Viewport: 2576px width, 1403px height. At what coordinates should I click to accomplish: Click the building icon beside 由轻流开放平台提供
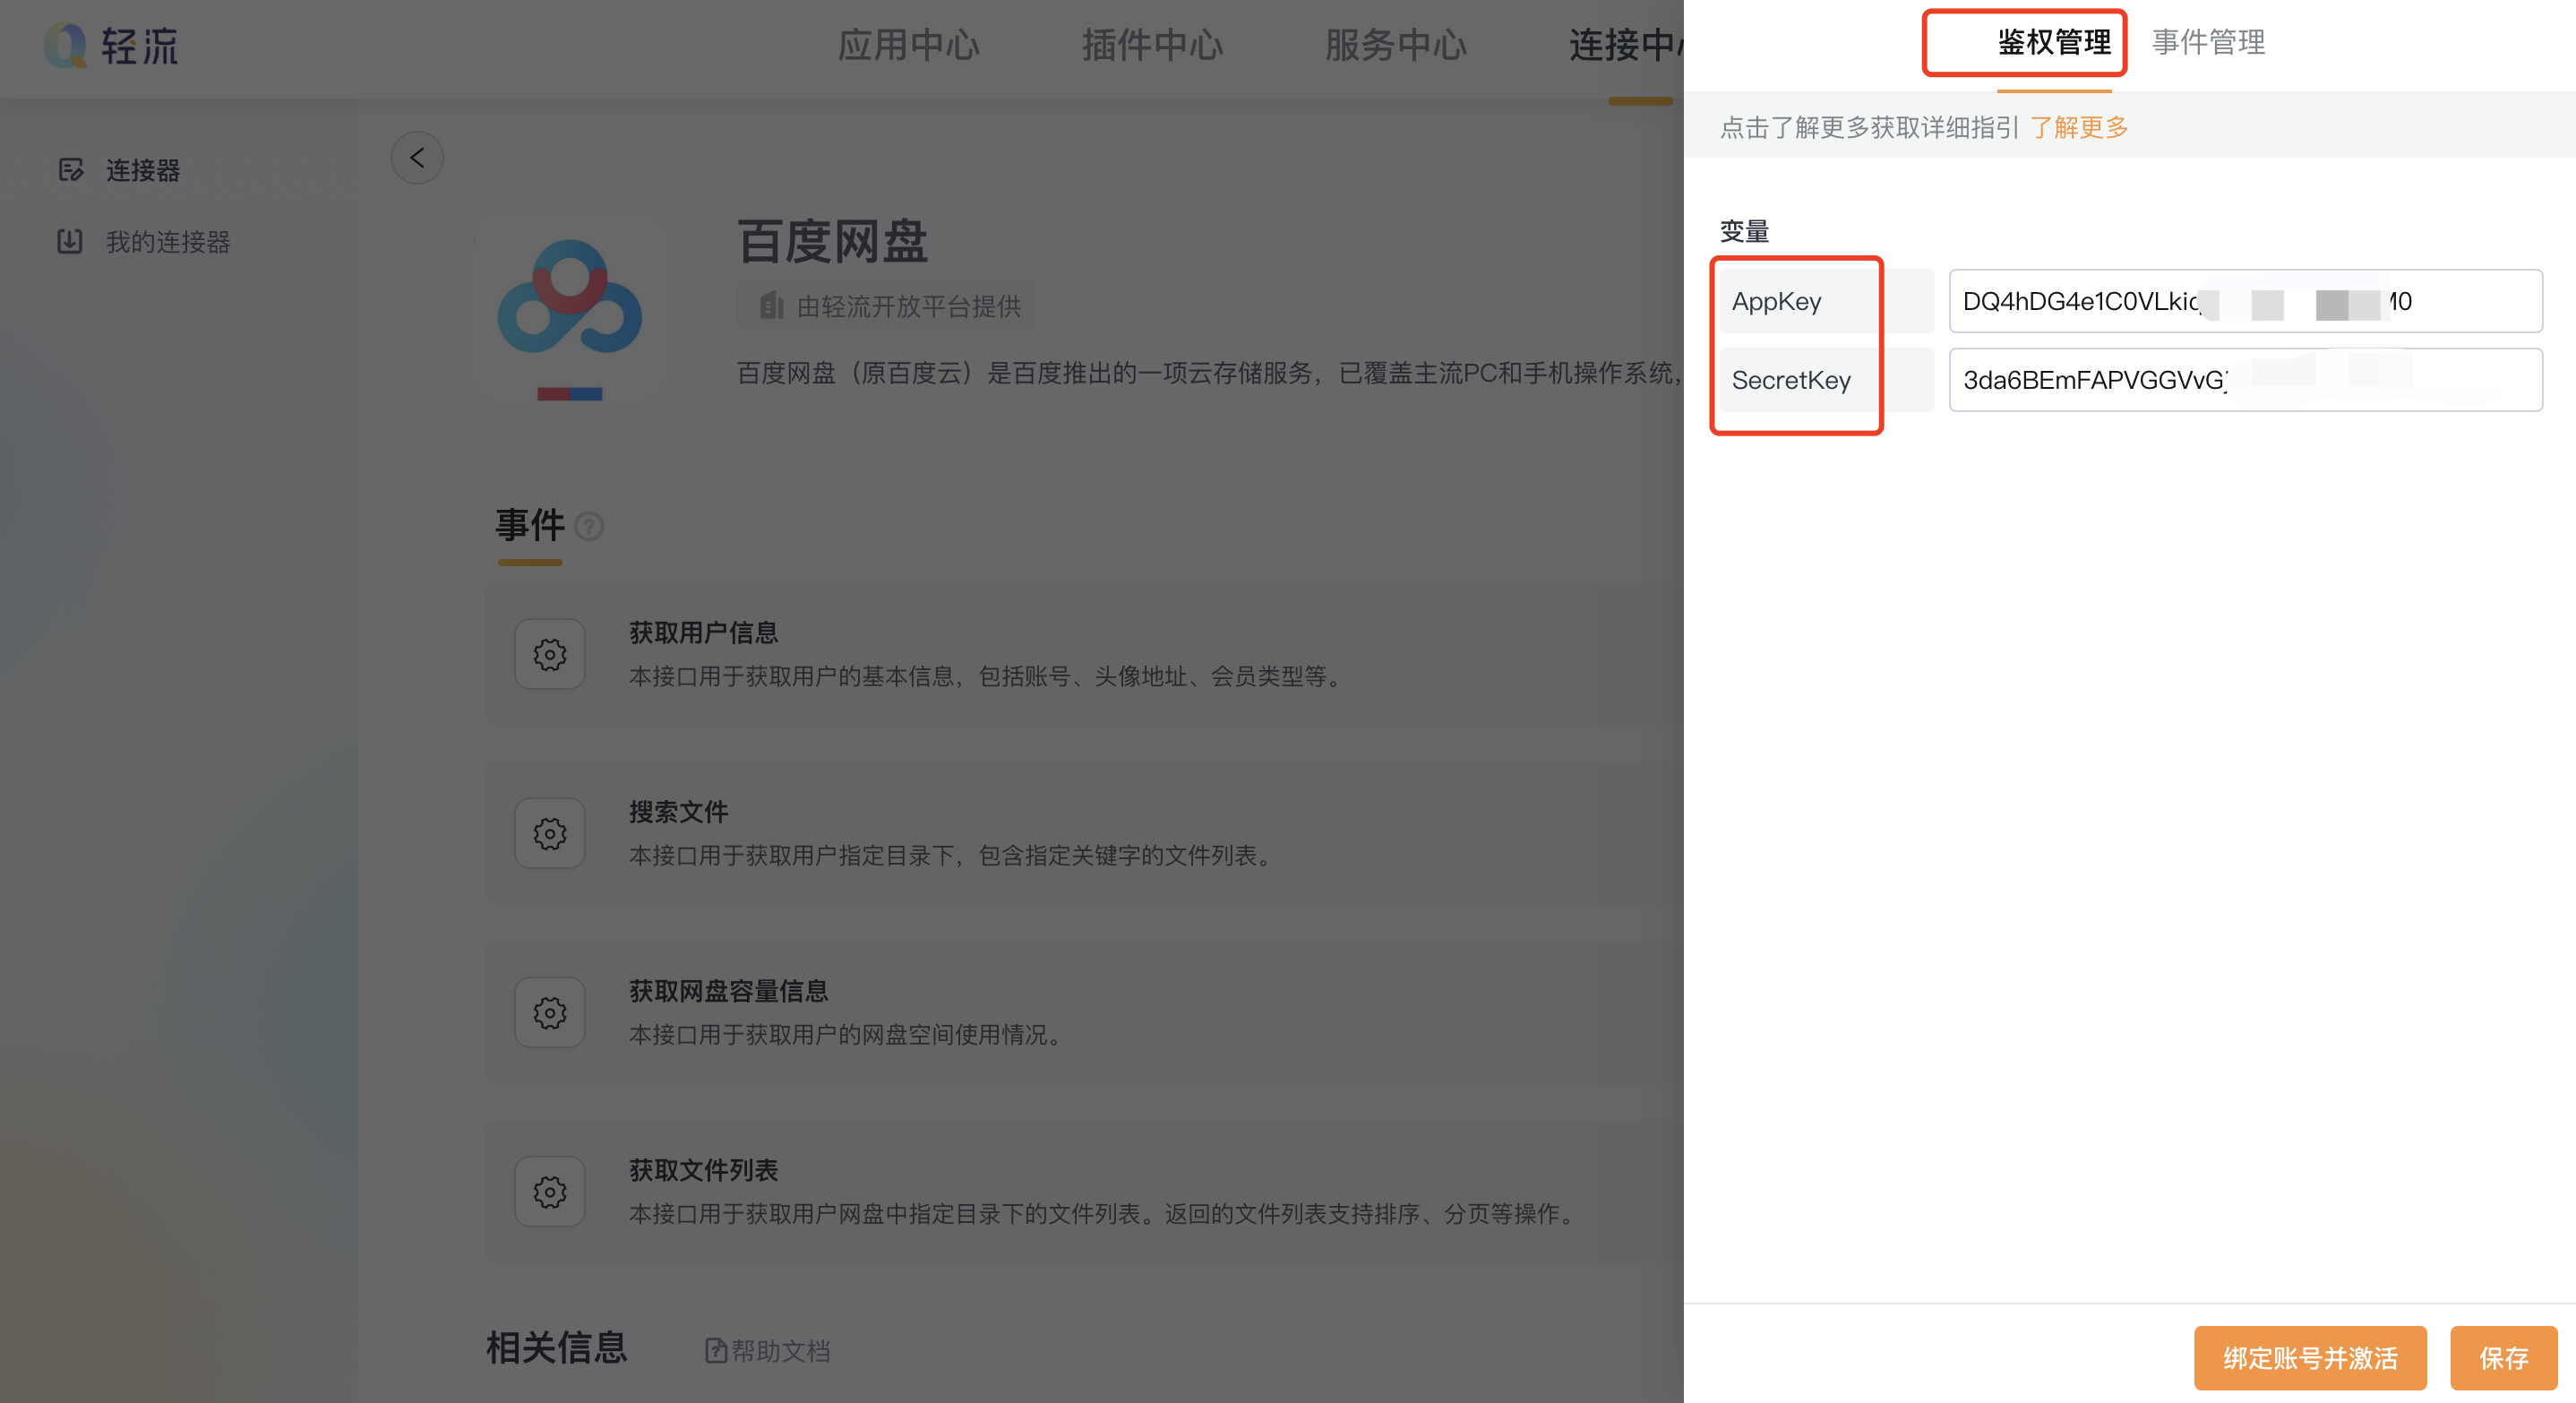click(771, 305)
